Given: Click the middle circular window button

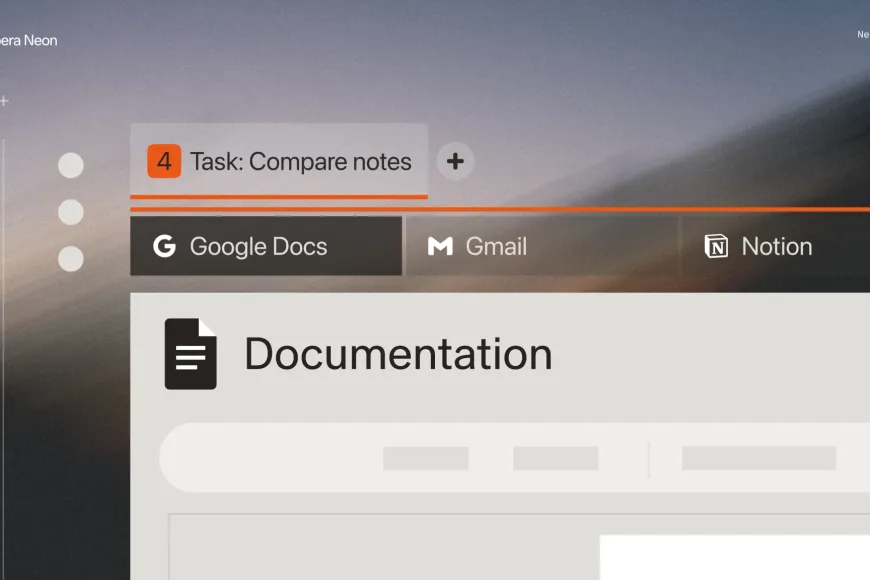Looking at the screenshot, I should pos(71,212).
